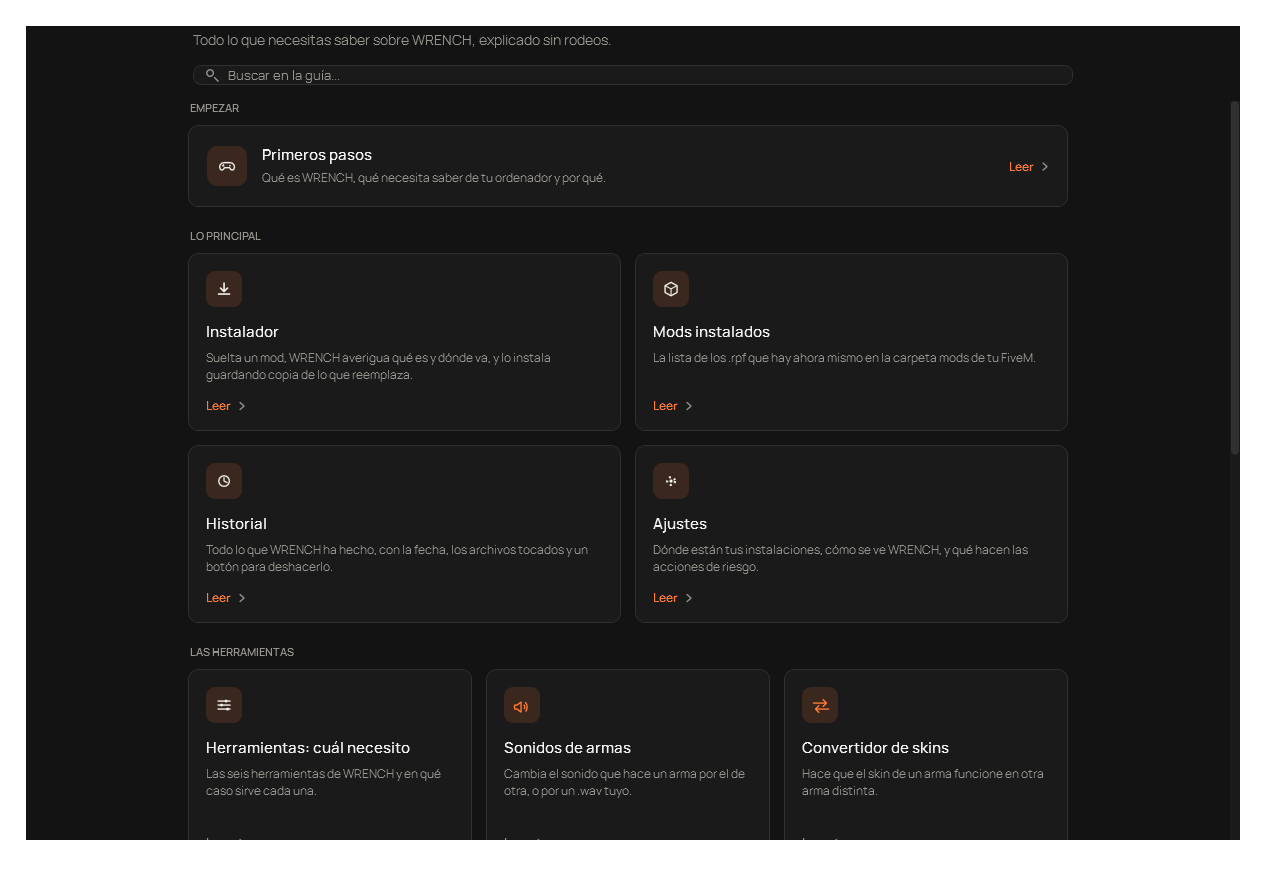This screenshot has height=880, width=1280.
Task: Click the gamepad icon beside Primeros pasos
Action: [x=227, y=166]
